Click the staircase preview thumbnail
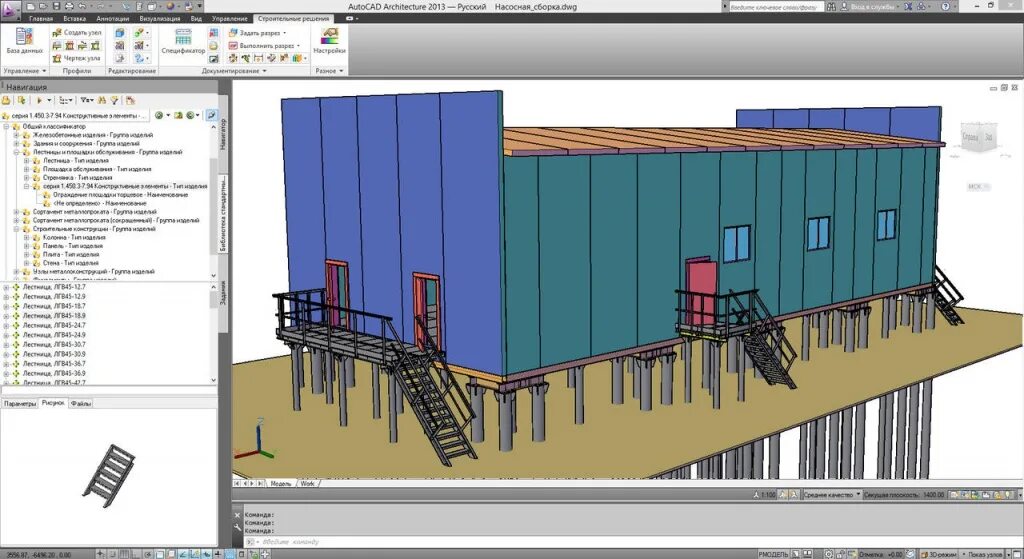This screenshot has height=559, width=1024. coord(109,475)
